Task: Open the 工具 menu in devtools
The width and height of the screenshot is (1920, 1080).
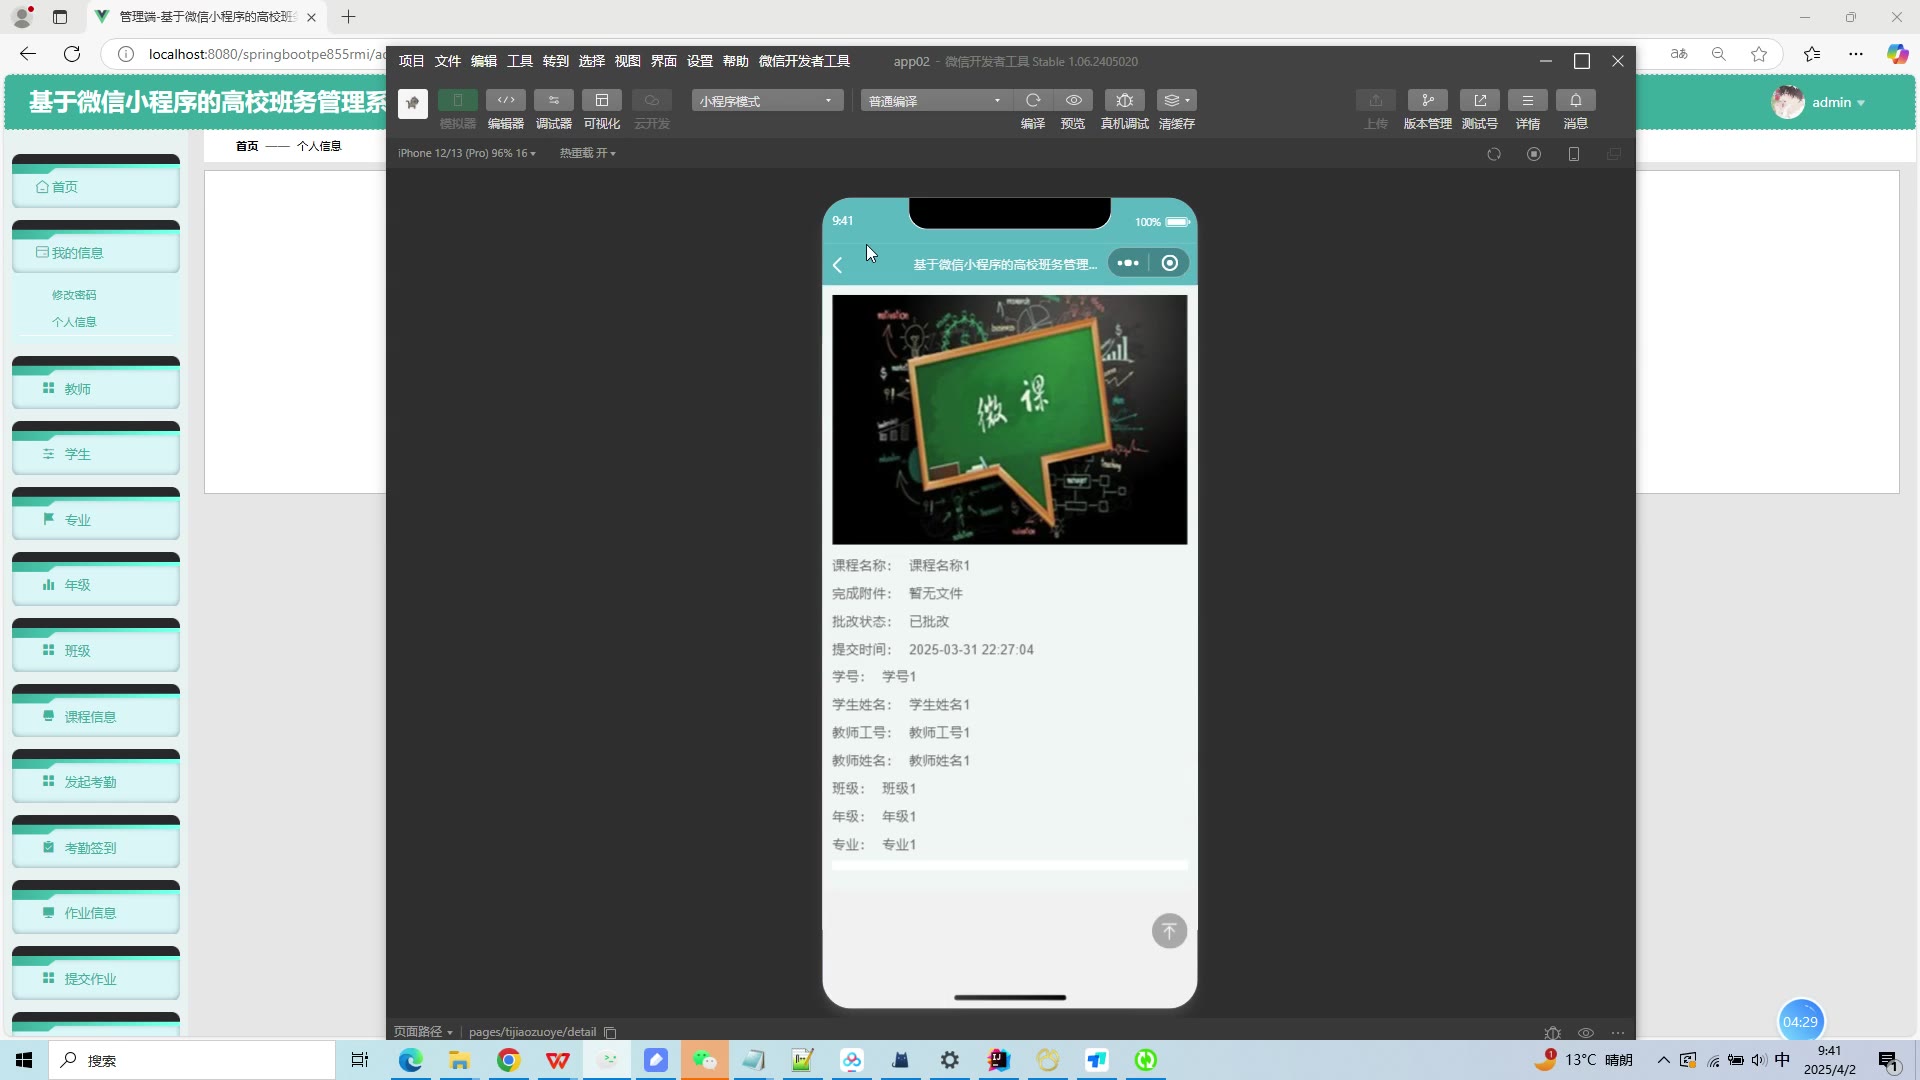Action: click(519, 61)
